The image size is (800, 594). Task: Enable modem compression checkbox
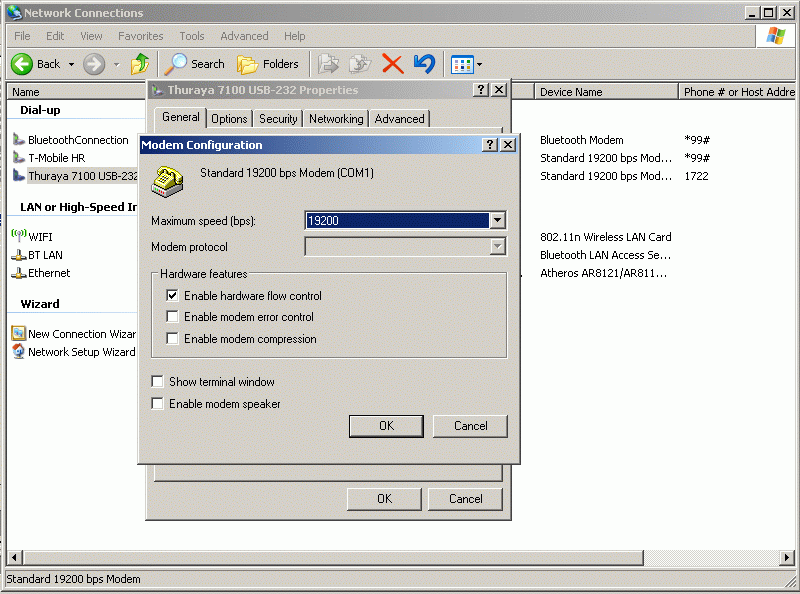tap(172, 338)
